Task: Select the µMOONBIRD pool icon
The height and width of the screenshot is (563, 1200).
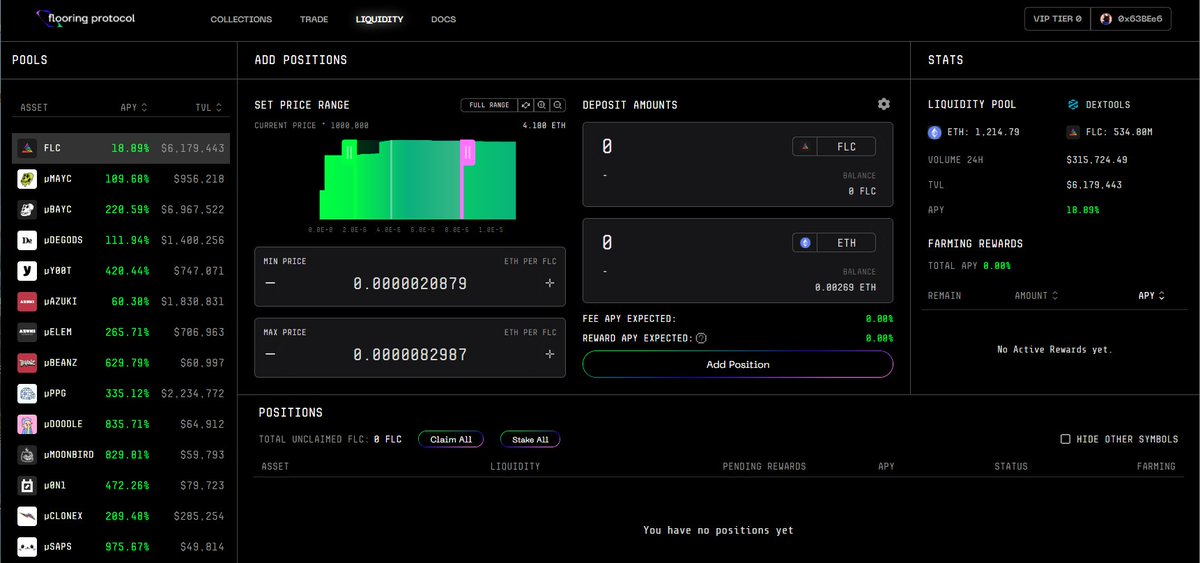Action: [27, 455]
